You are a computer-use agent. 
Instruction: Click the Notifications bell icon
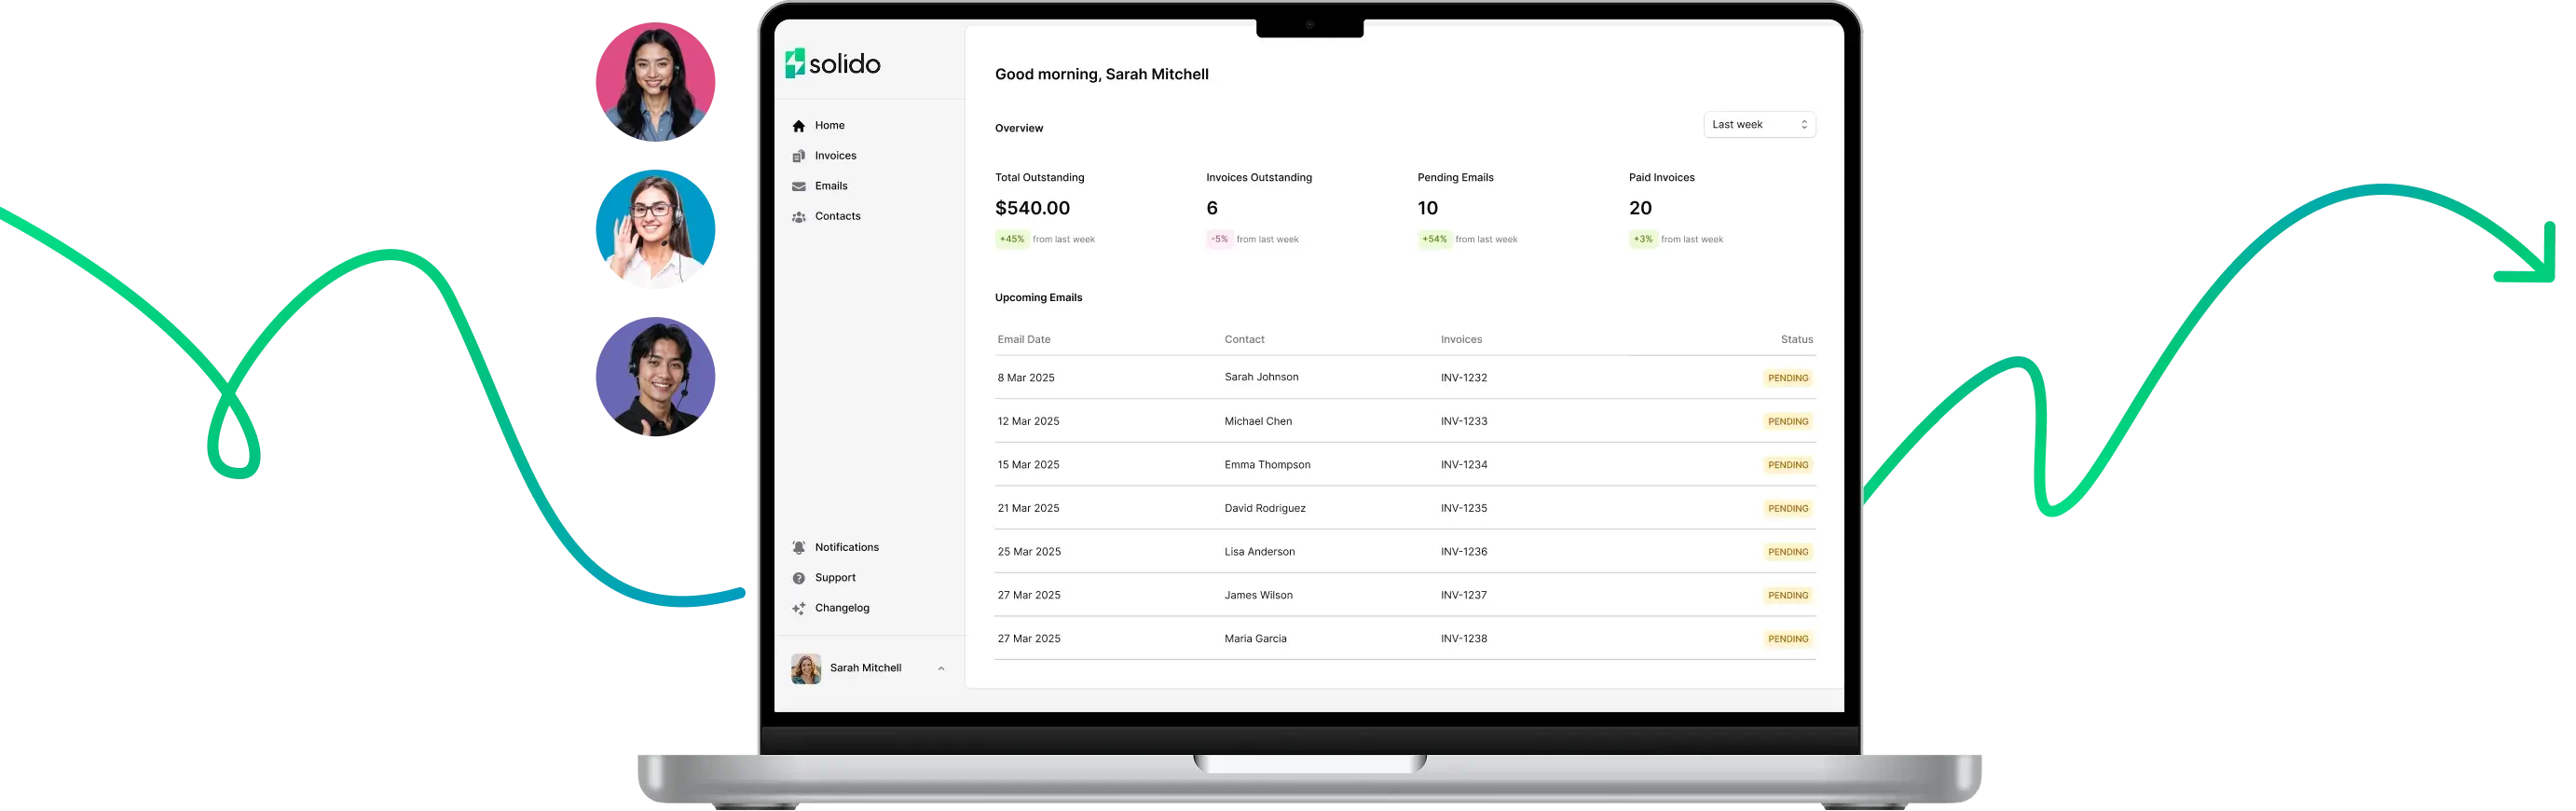tap(798, 548)
